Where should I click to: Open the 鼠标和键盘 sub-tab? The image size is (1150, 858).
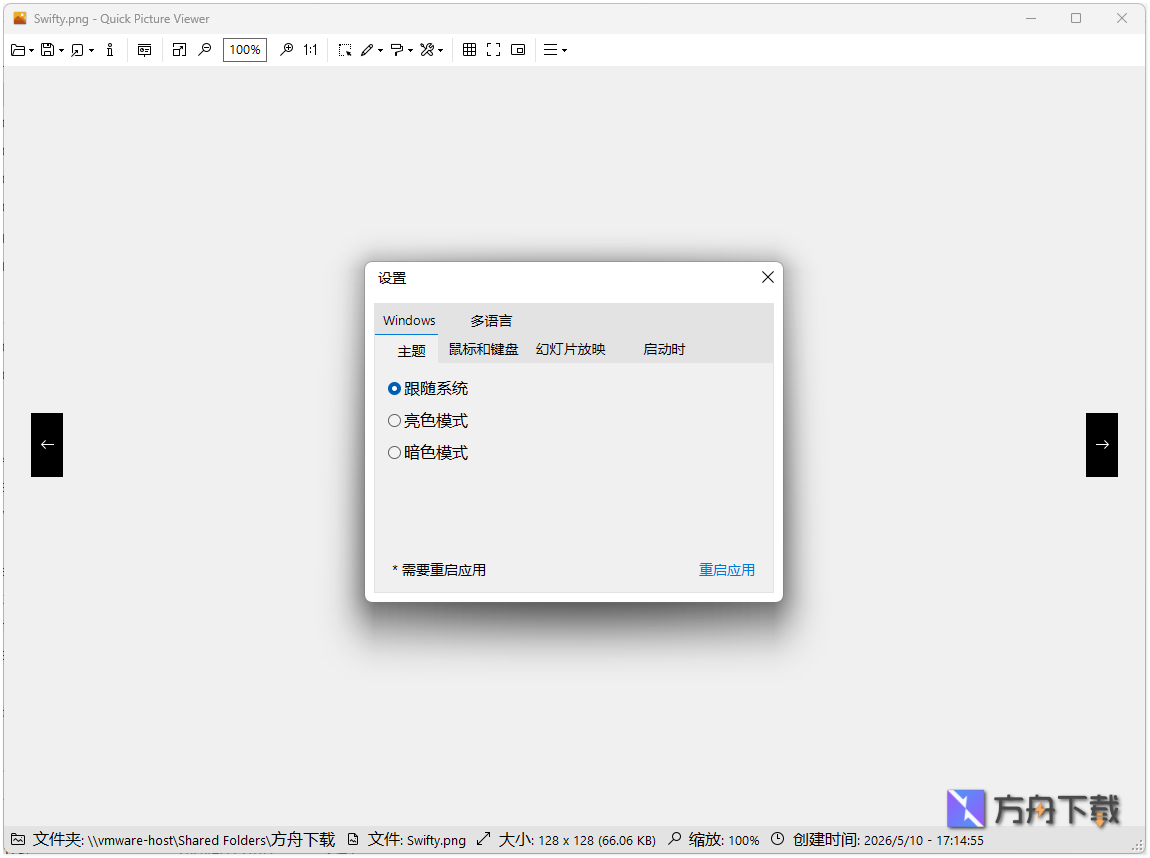[x=483, y=350]
